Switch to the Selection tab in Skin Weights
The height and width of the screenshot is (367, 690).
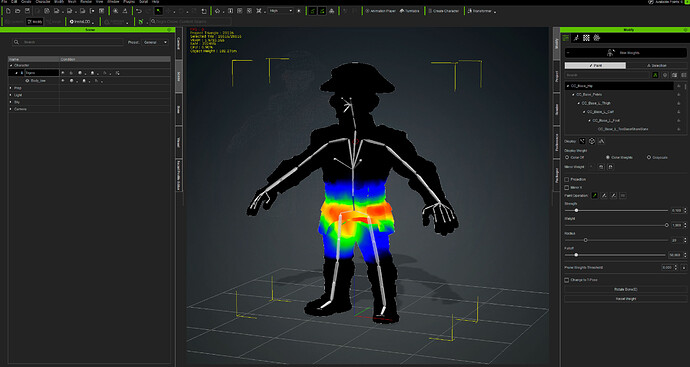[657, 66]
